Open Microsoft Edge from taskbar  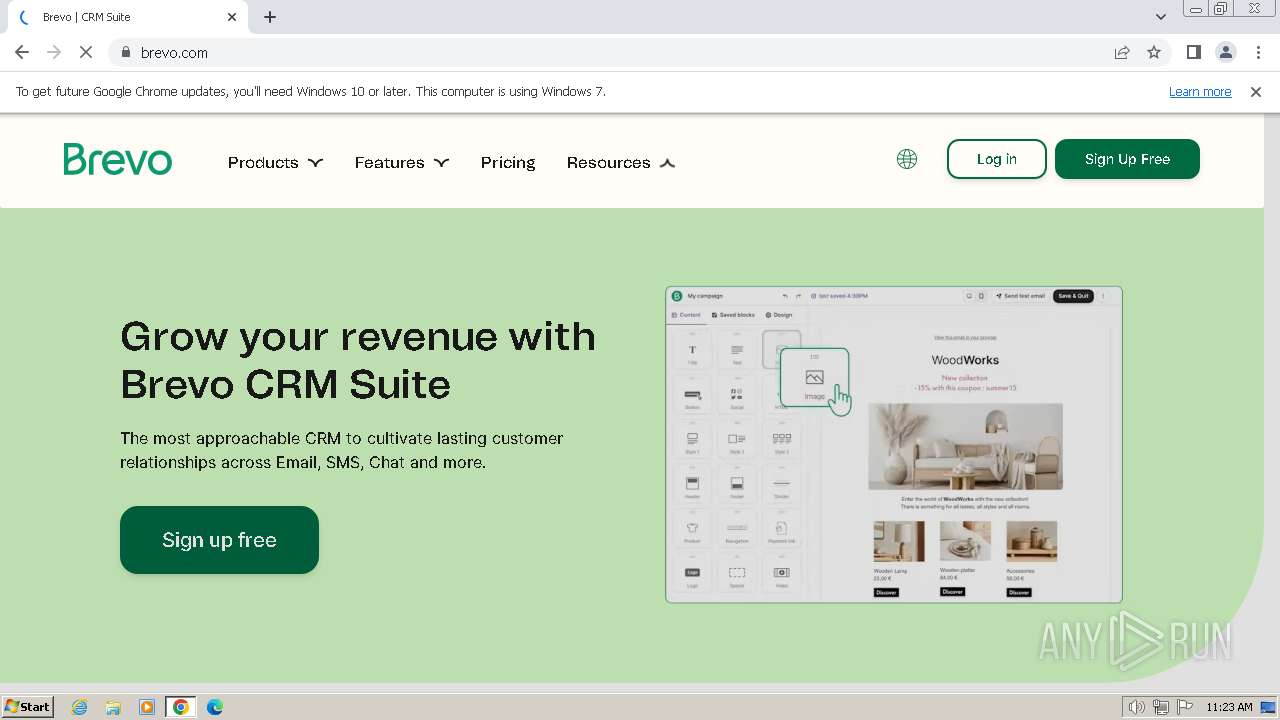tap(215, 707)
